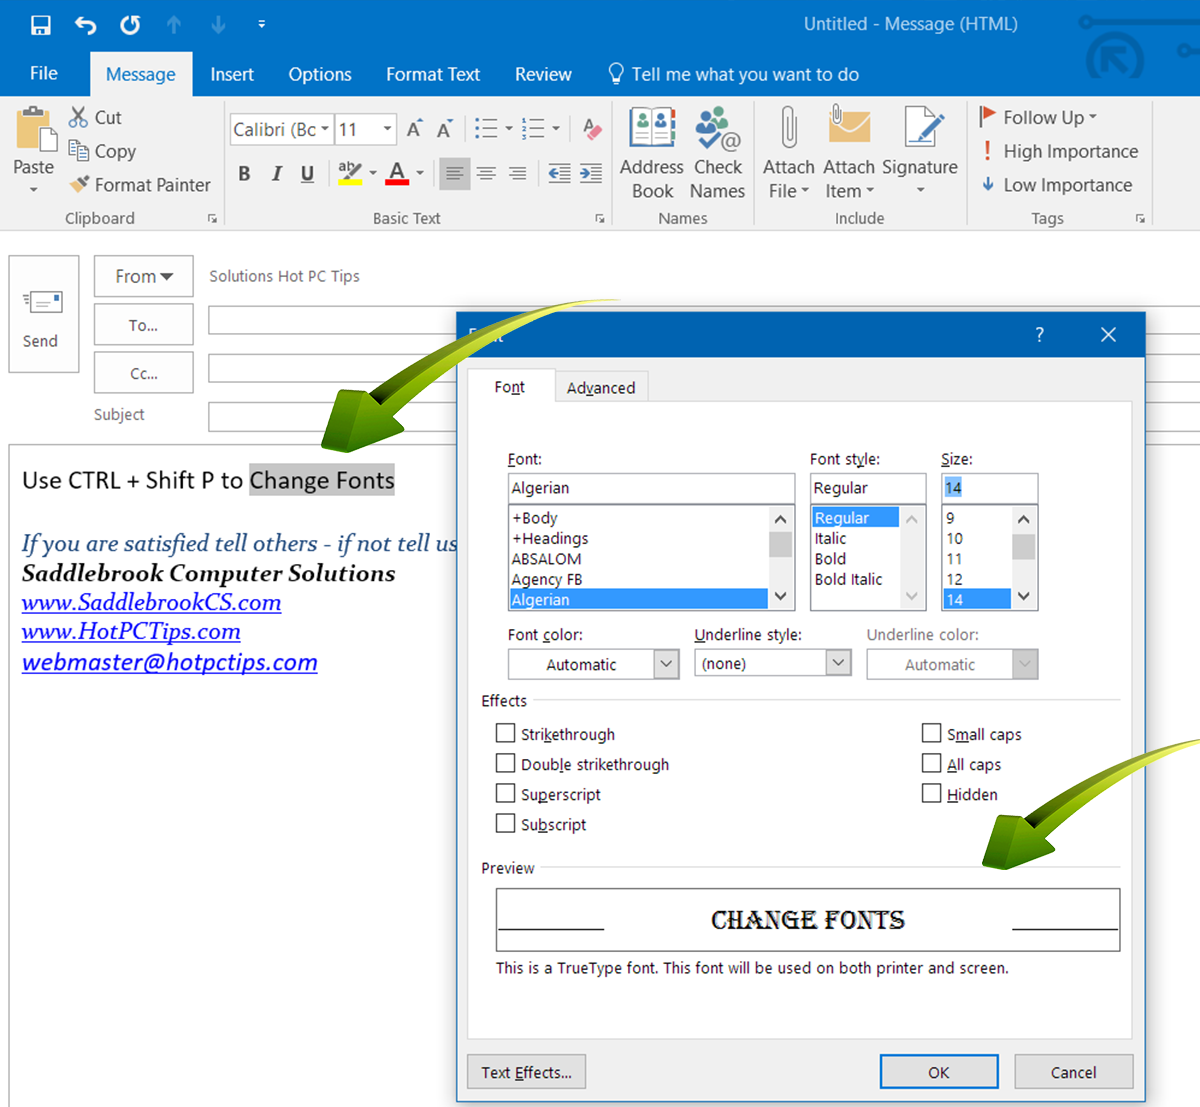Tick the Hidden checkbox

[x=931, y=793]
